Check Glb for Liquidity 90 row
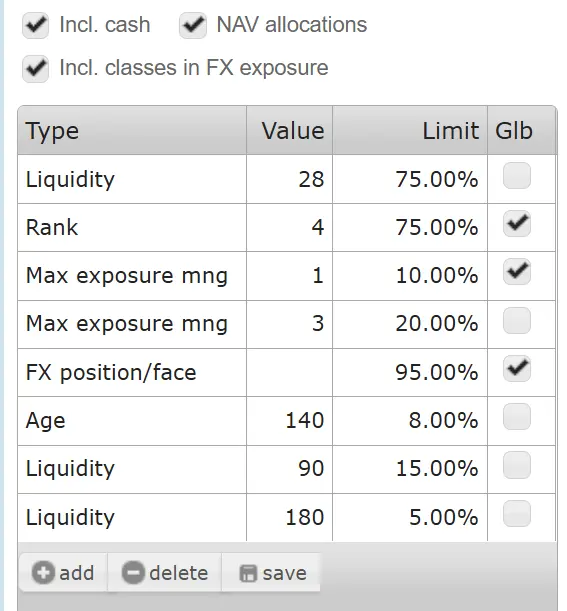Viewport: 567px width, 611px height. click(517, 465)
